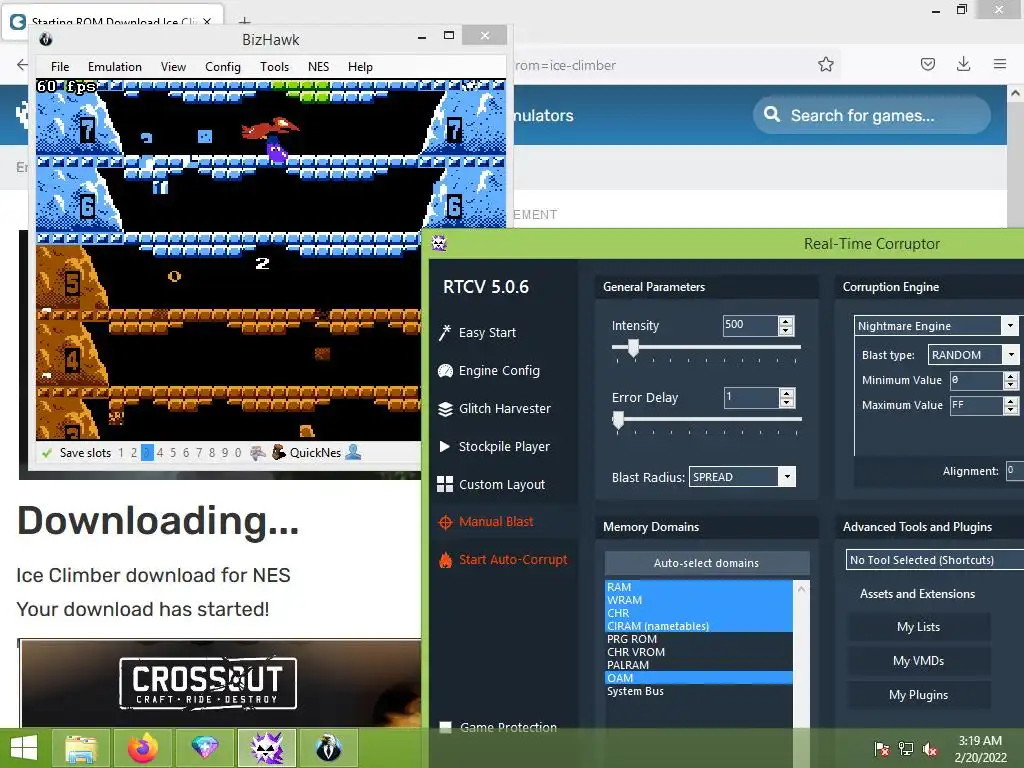Click the Real-Time Corruptor title bar logo
Viewport: 1024px width, 768px height.
click(x=439, y=244)
